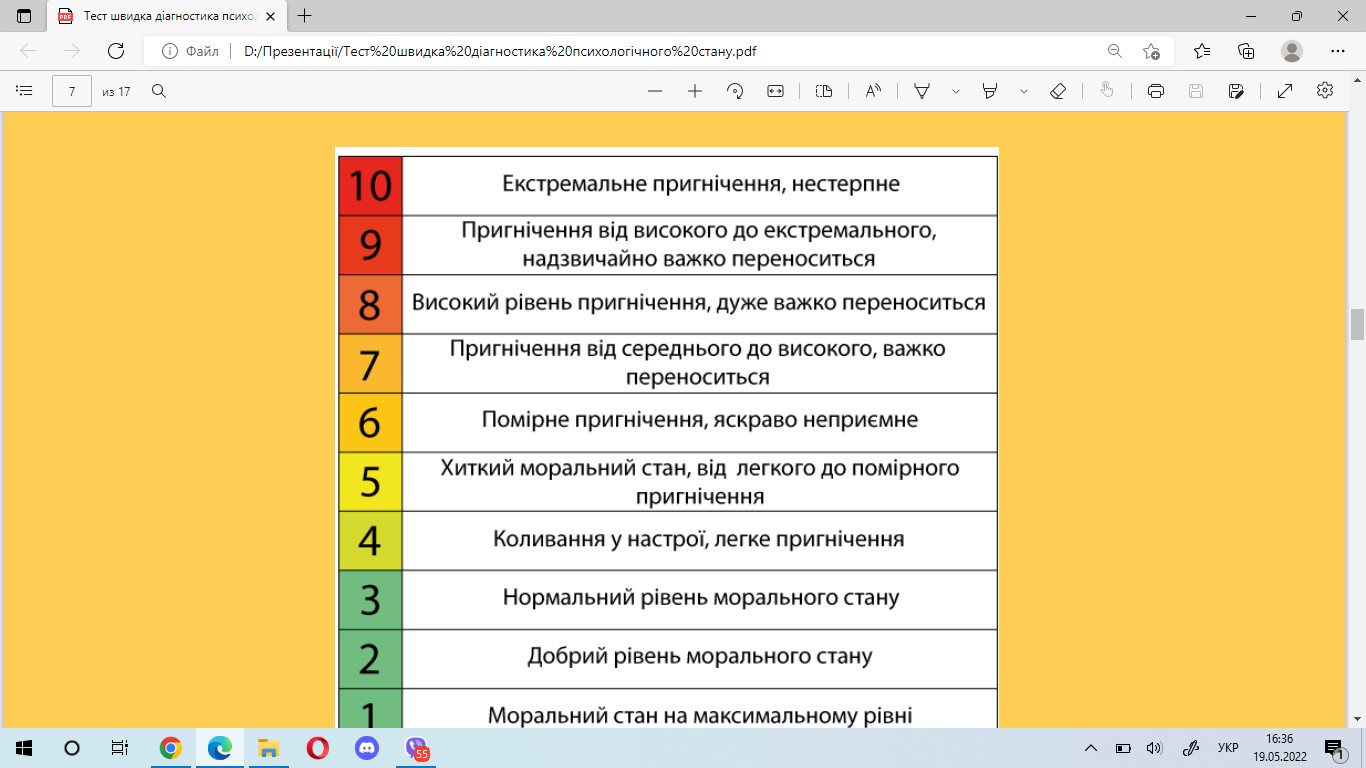Screen dimensions: 1366x768
Task: Open volume control in system tray
Action: click(x=1154, y=748)
